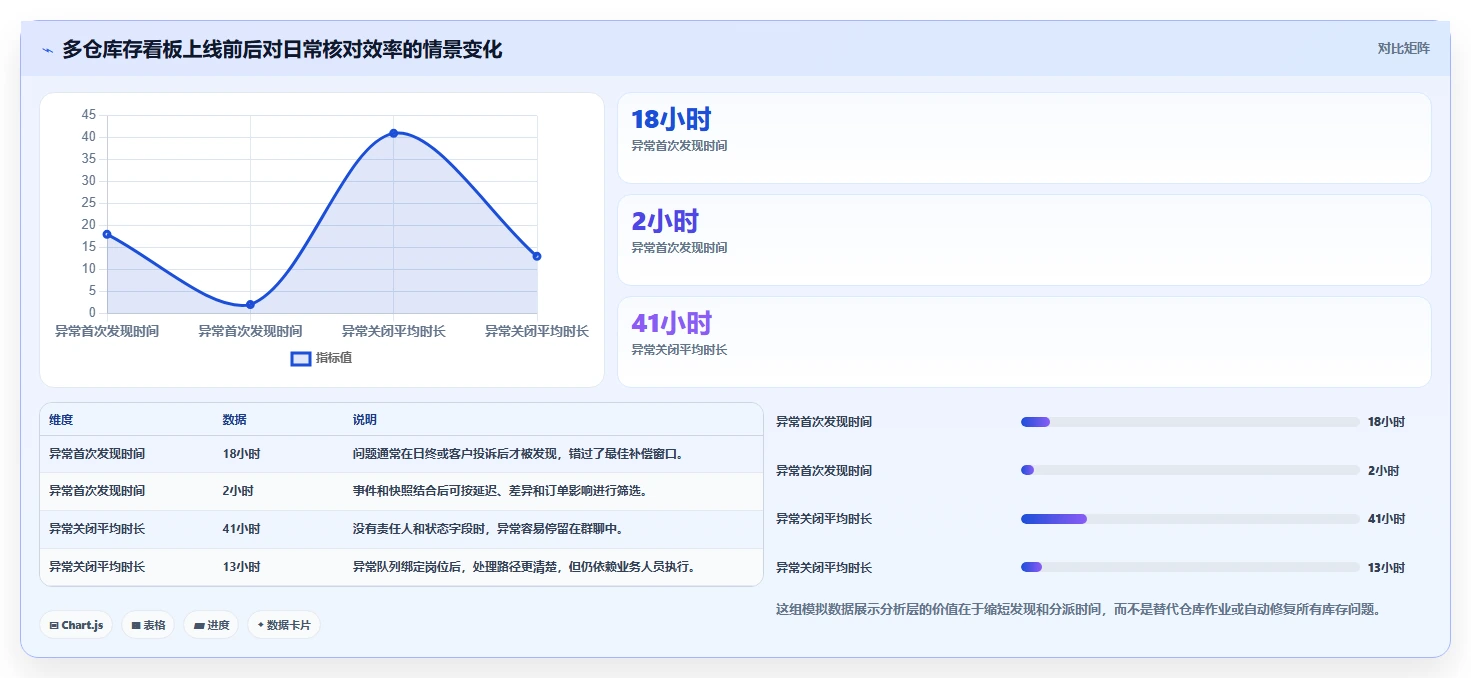Click the dashboard title starting 多仓库存看板上线前后
The height and width of the screenshot is (678, 1471).
pos(282,49)
